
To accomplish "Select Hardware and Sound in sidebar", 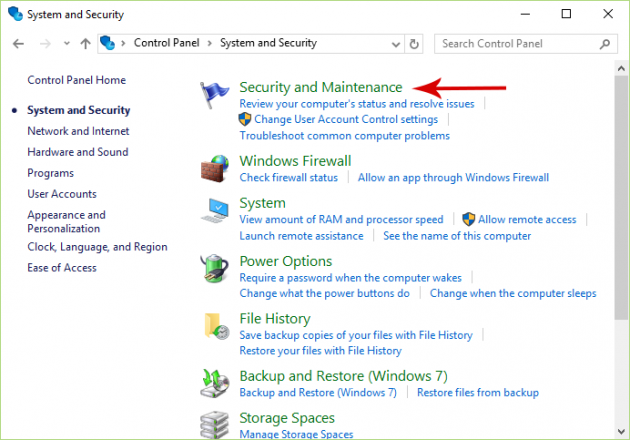I will [x=78, y=152].
